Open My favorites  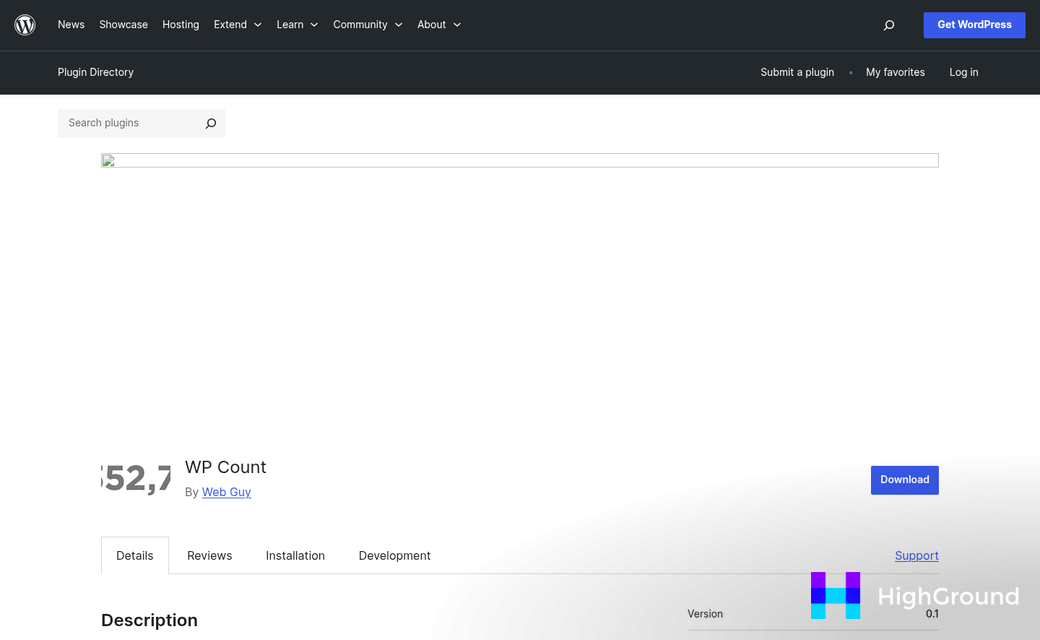(895, 72)
